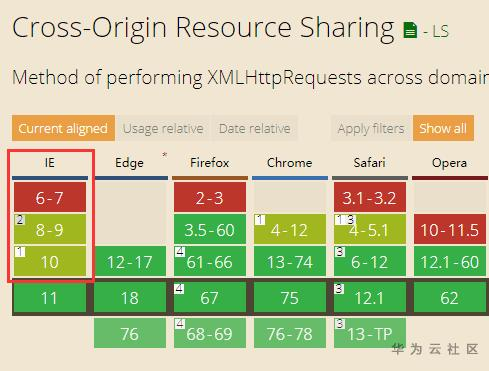
Task: Click note 3 marker on Safari 6-12
Action: click(340, 252)
